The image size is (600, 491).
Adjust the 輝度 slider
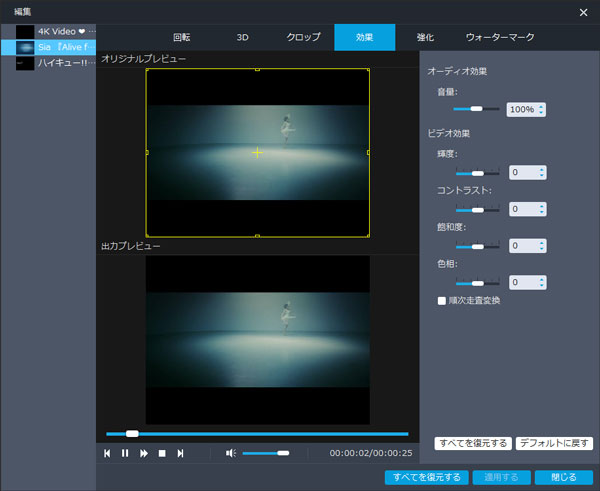pos(478,173)
